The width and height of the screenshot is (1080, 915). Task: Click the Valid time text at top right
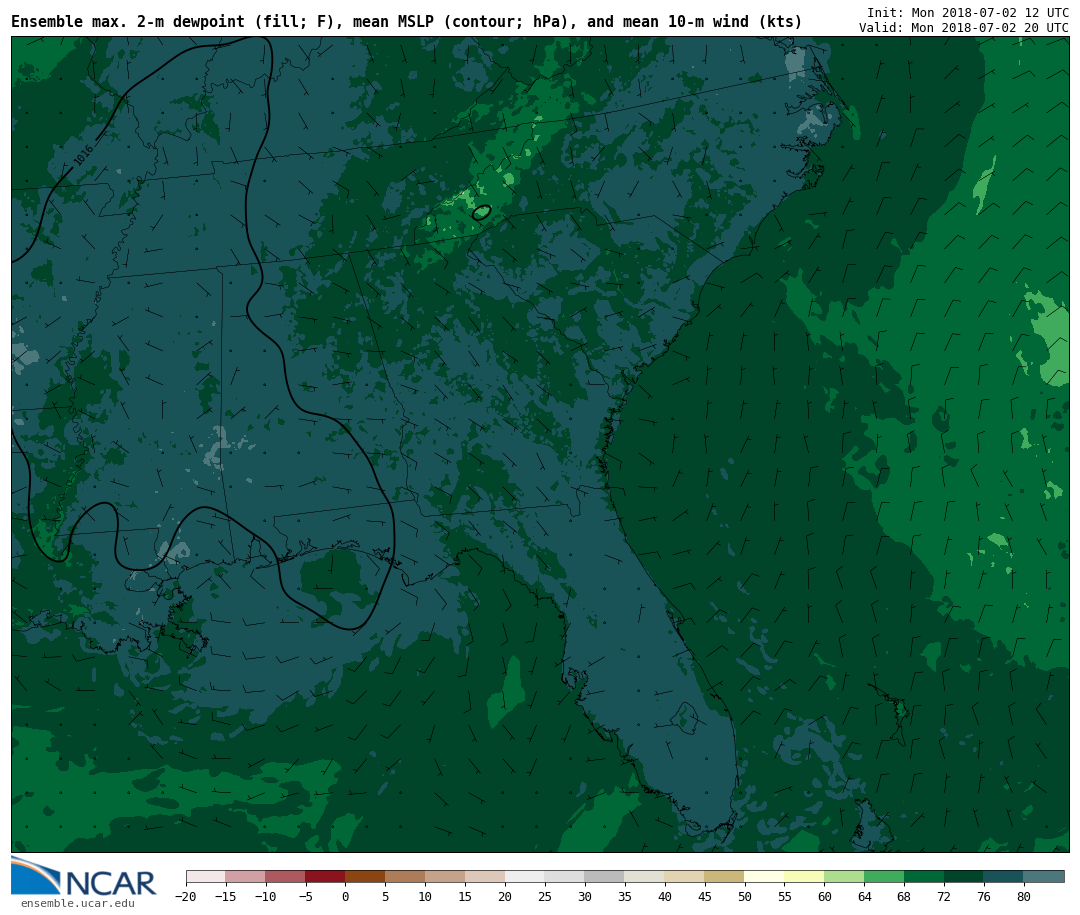(x=963, y=28)
